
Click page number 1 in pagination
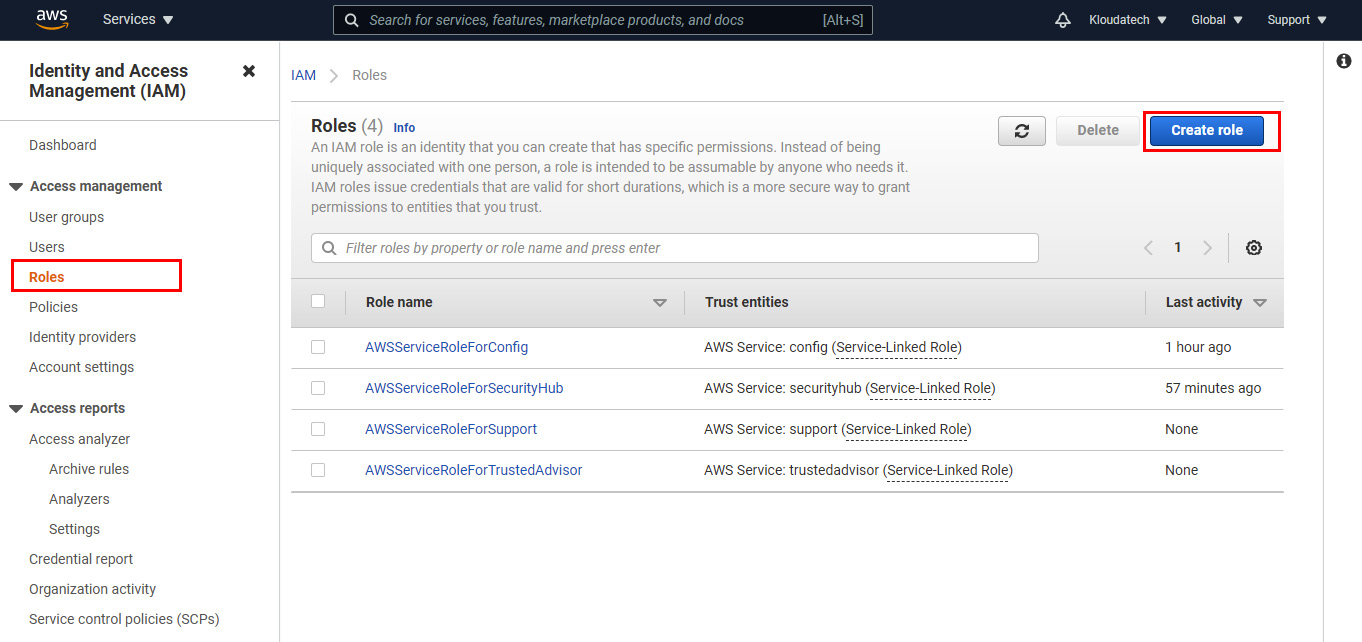coord(1178,248)
